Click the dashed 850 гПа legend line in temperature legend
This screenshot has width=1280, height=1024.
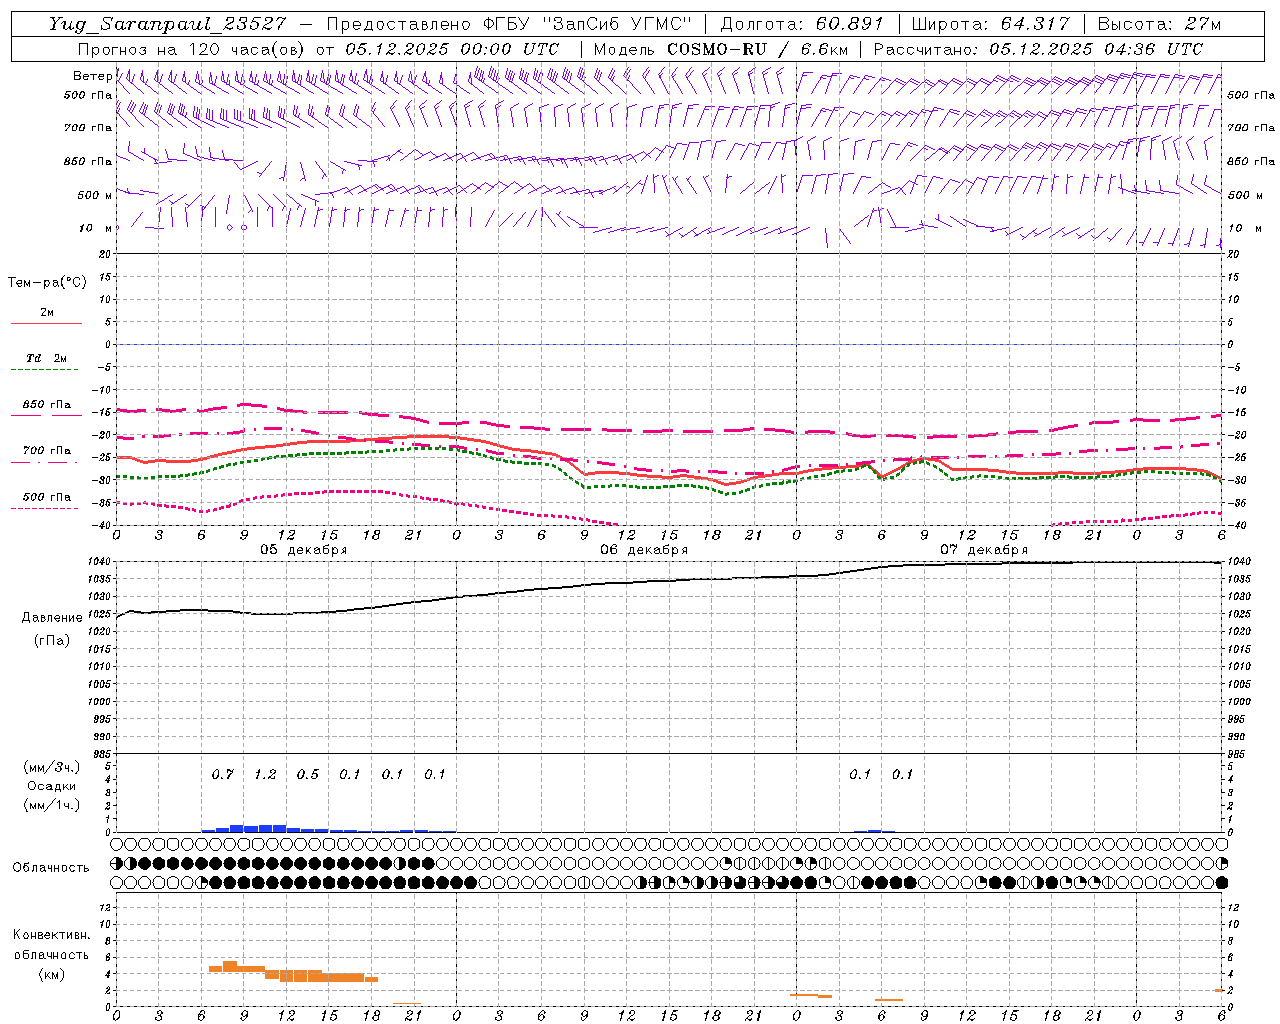[x=46, y=416]
